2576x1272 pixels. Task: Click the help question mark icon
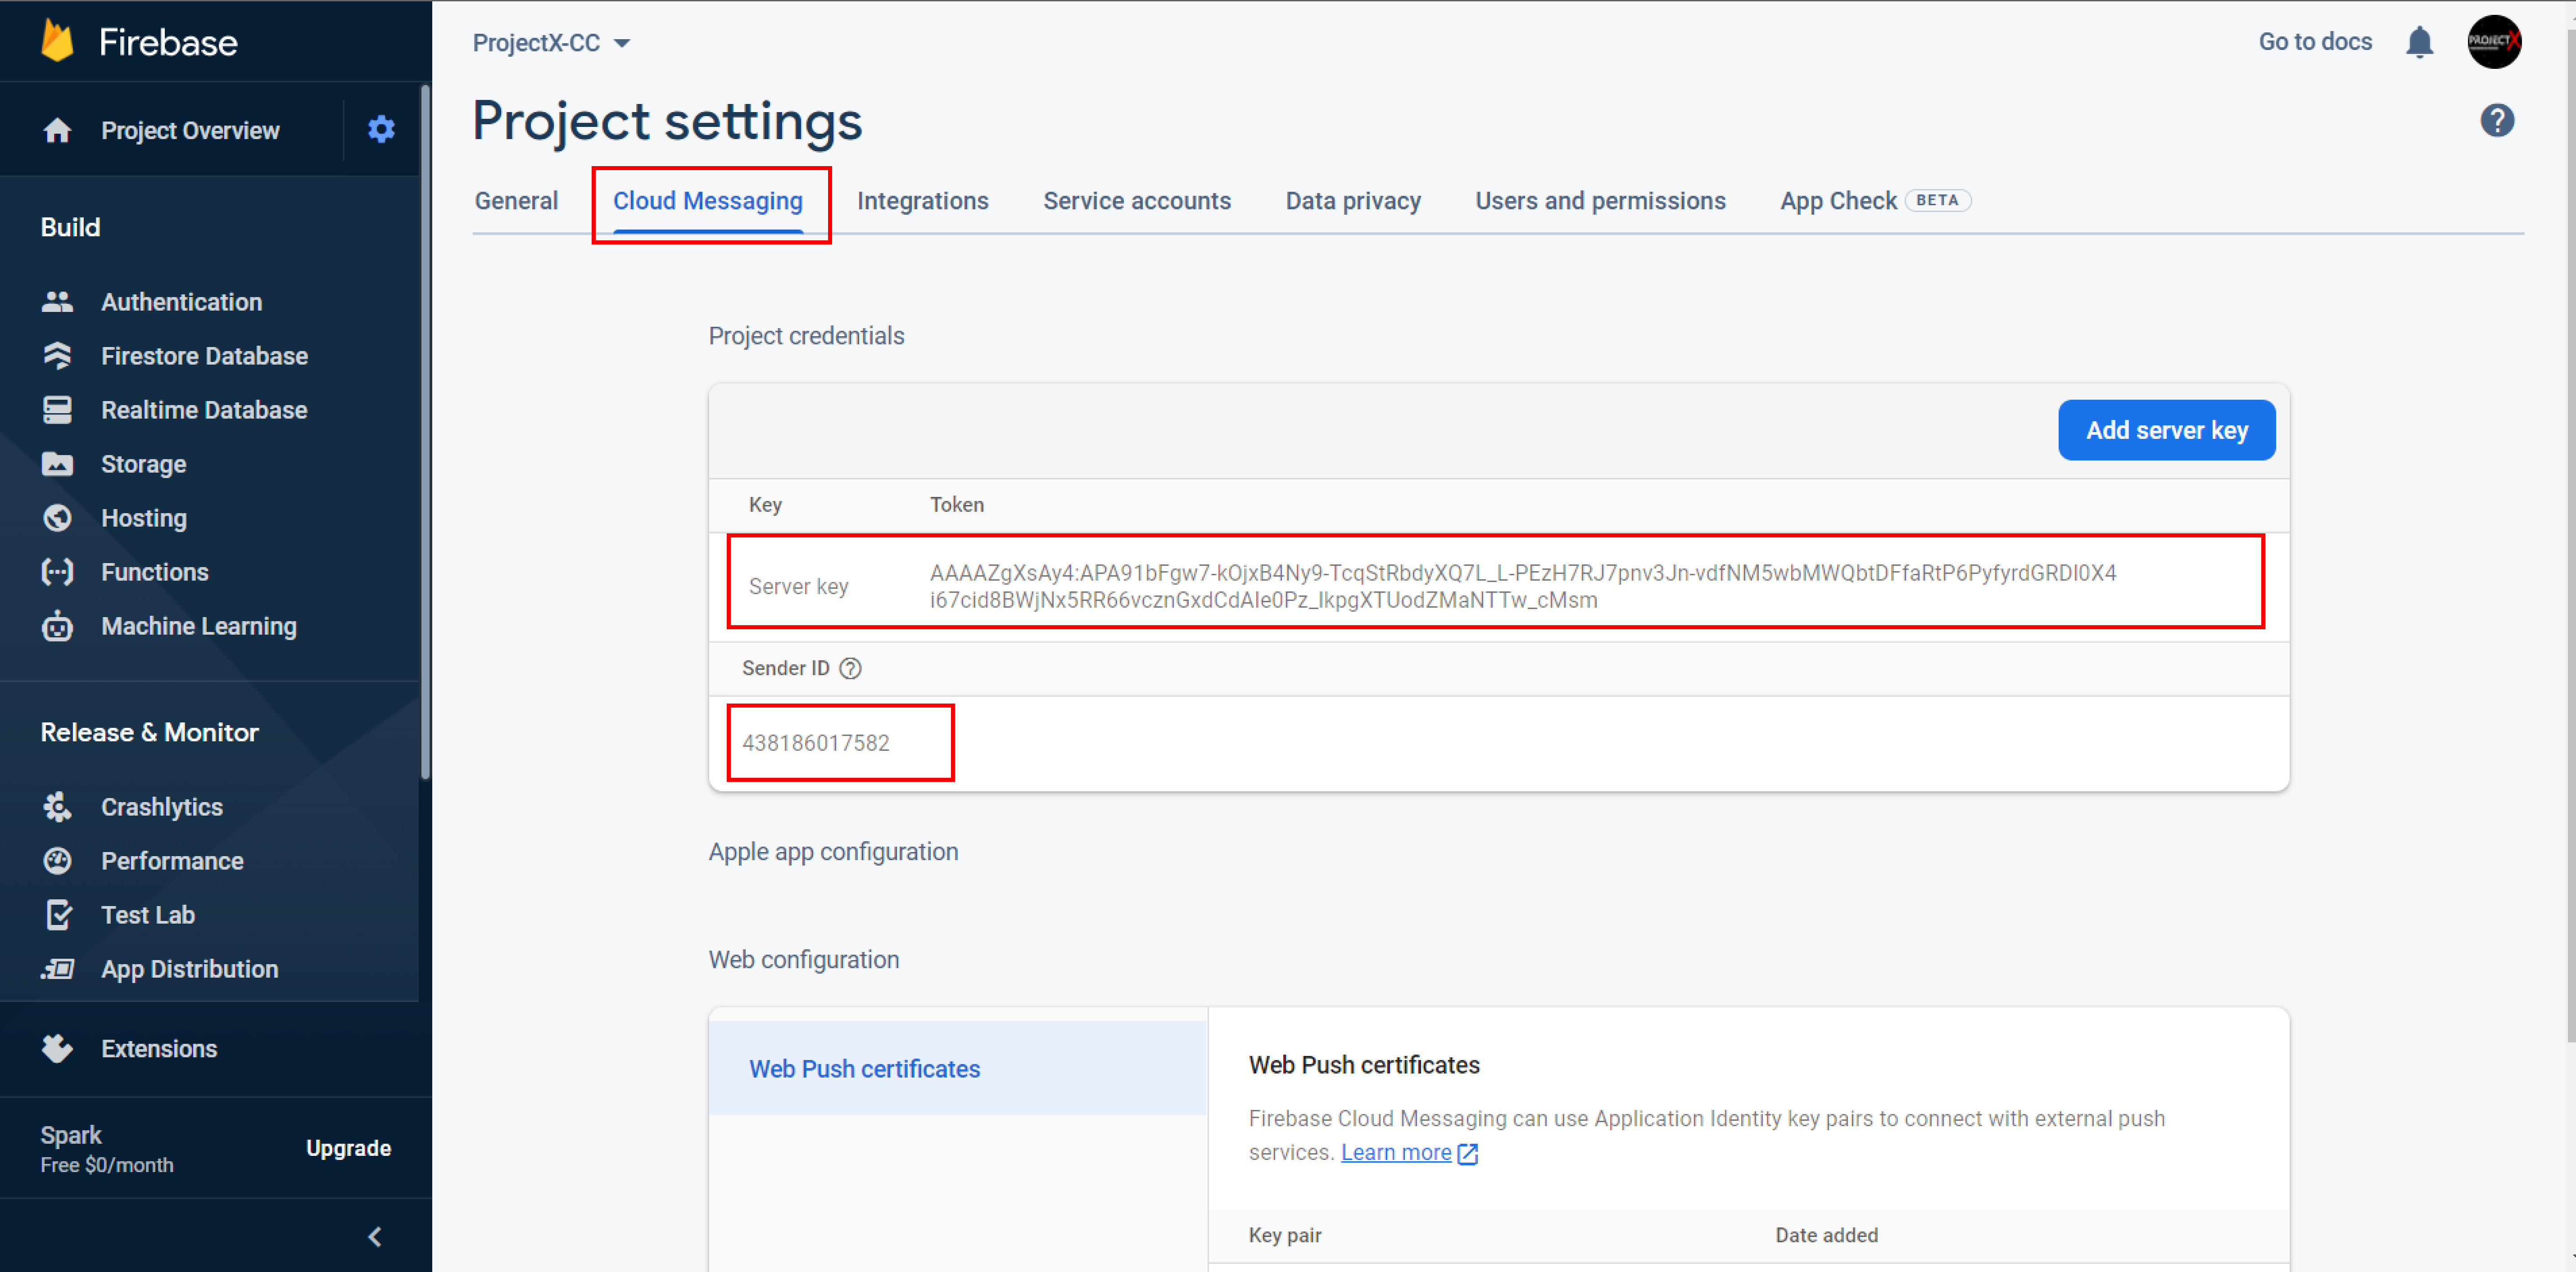[2497, 120]
